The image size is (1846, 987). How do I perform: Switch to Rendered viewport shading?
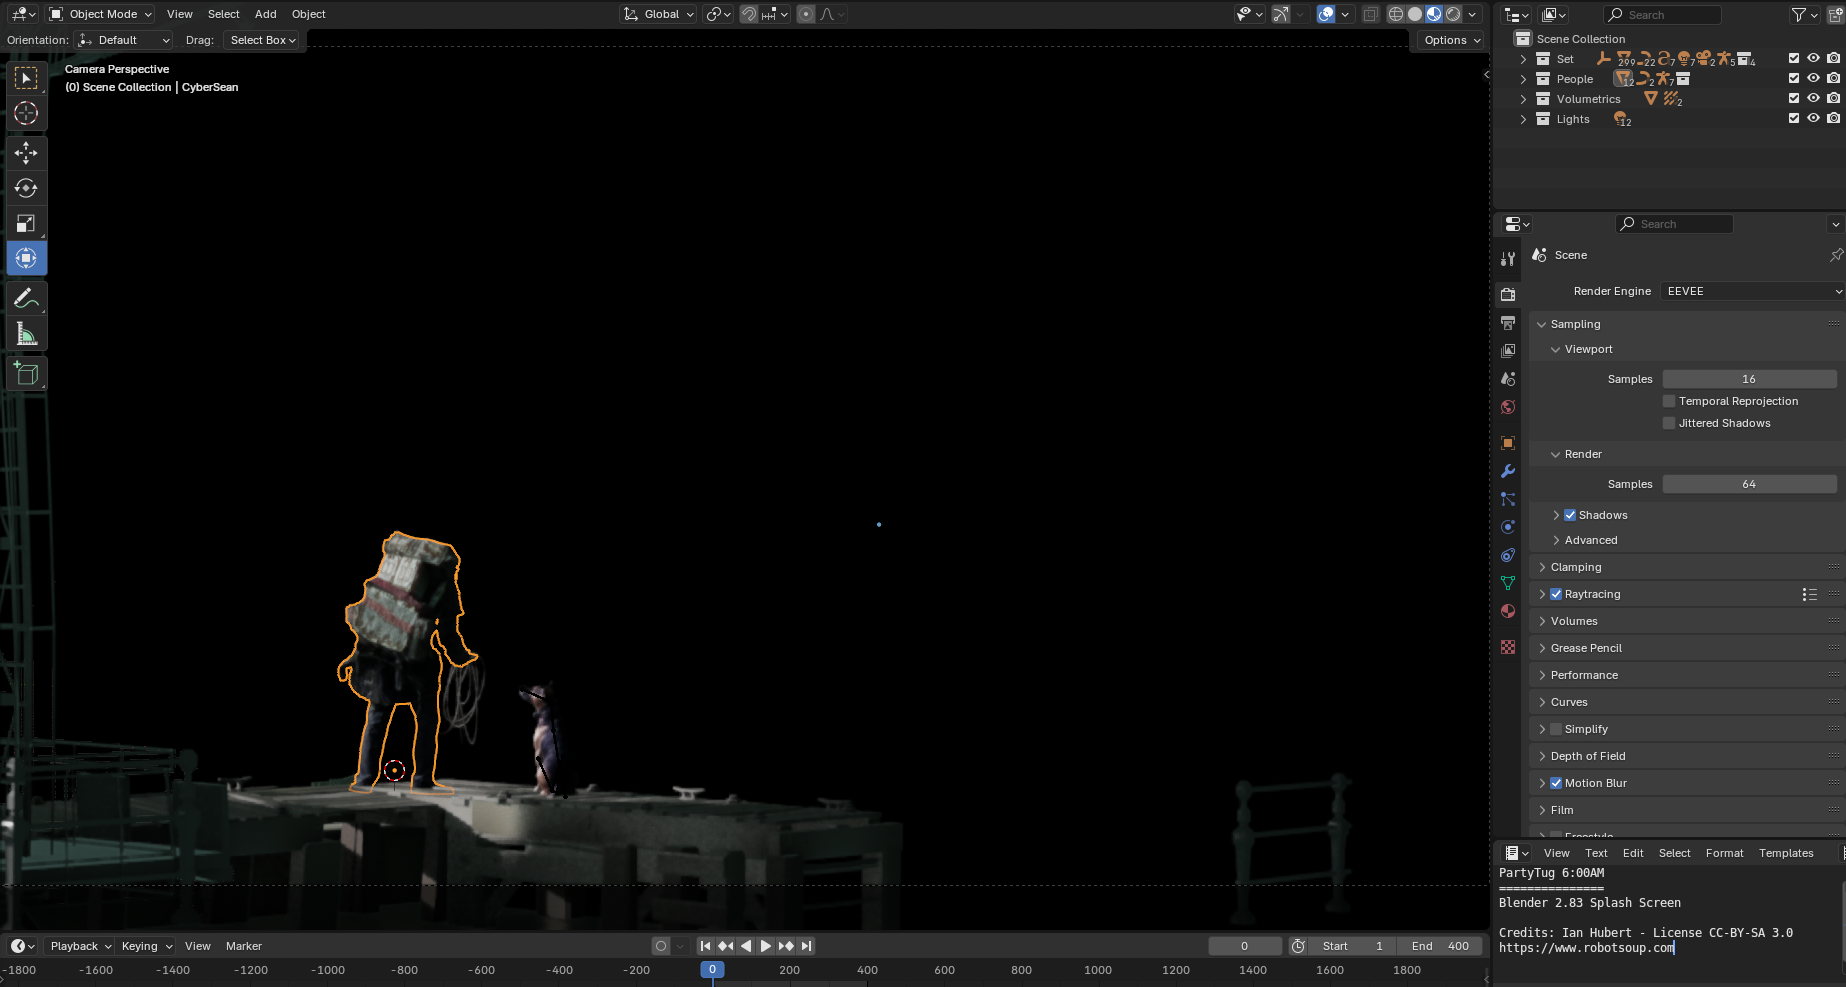pyautogui.click(x=1453, y=14)
